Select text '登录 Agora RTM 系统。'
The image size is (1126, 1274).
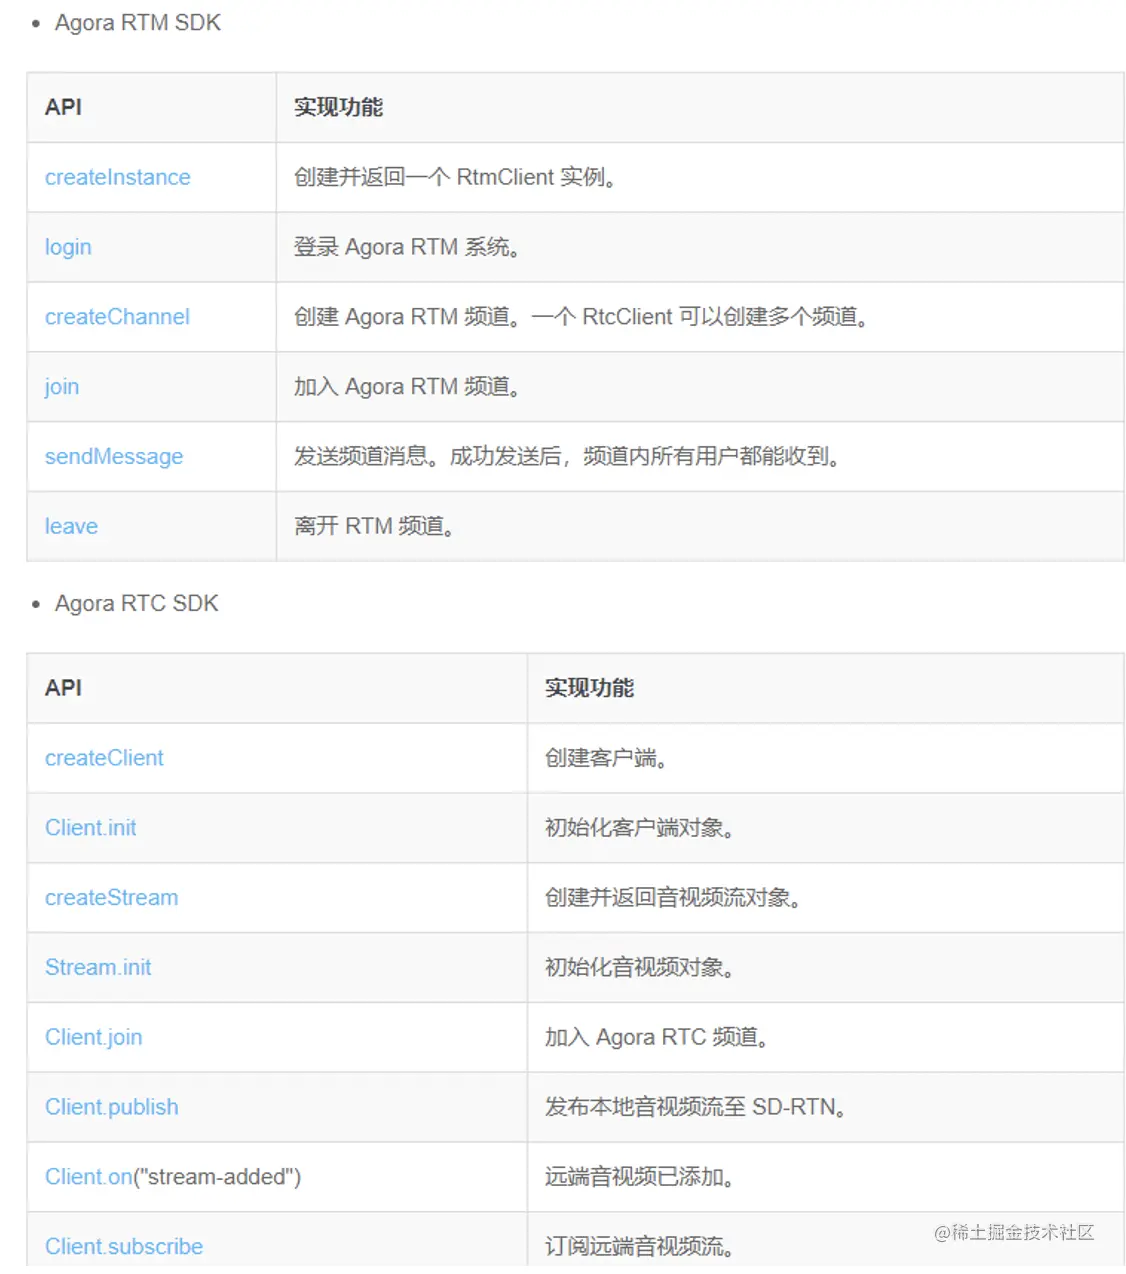pyautogui.click(x=407, y=247)
